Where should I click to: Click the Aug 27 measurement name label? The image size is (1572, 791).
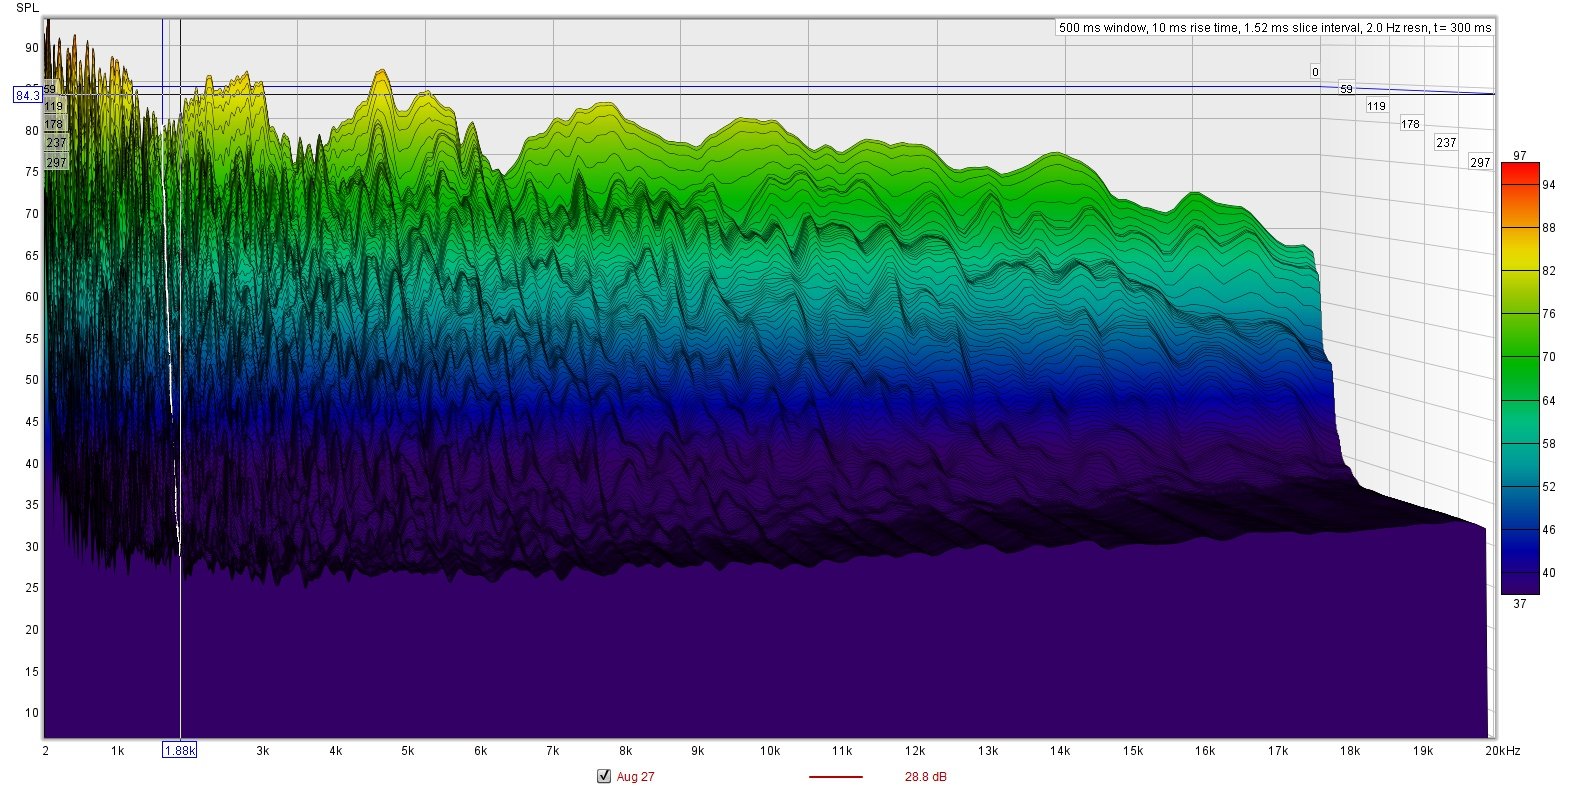coord(635,777)
